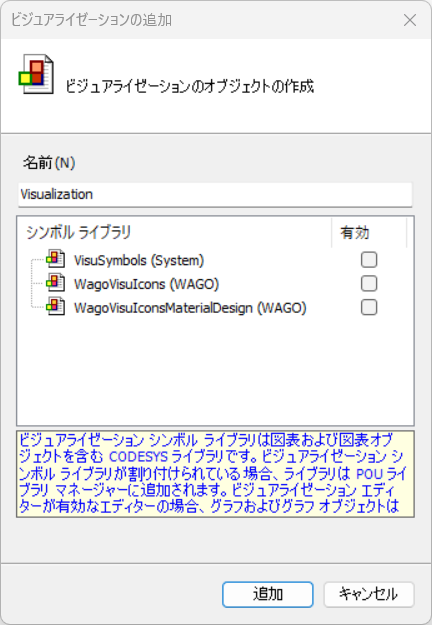The height and width of the screenshot is (625, 432).
Task: Click the blue library description text box
Action: [x=215, y=474]
